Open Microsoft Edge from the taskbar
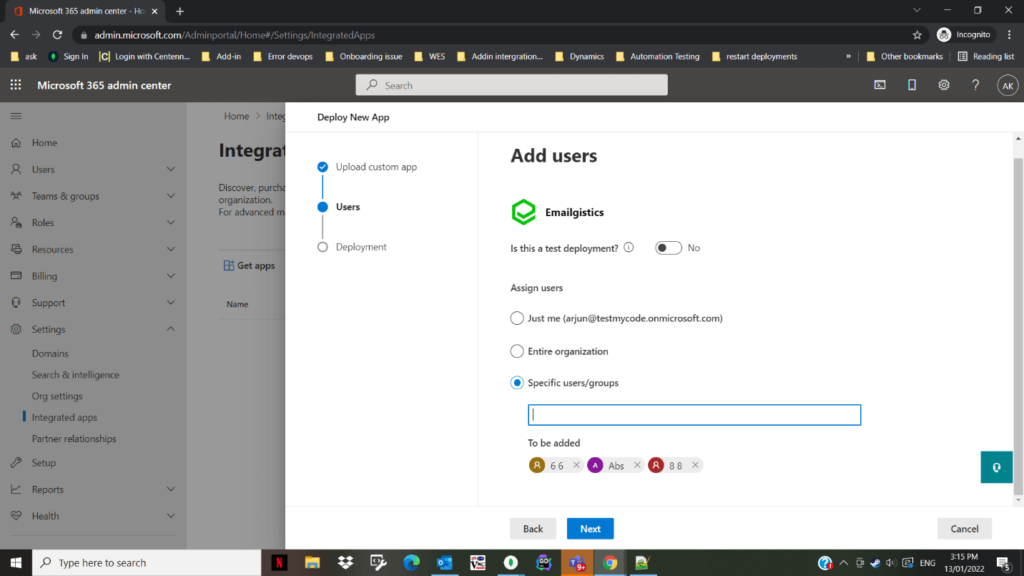 411,562
